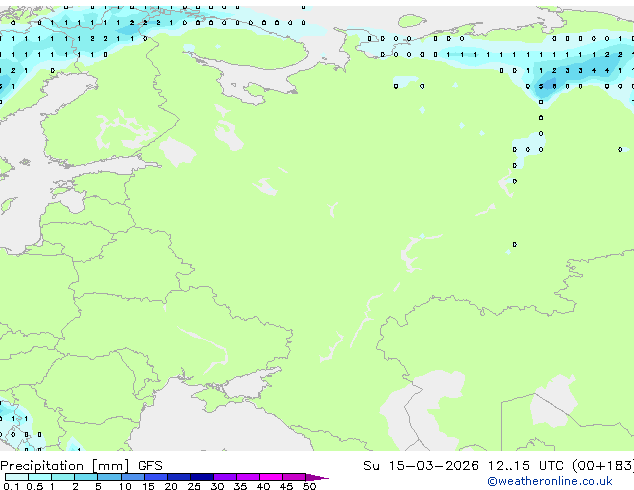
Task: Pick the legend swatch between 45 and 50
Action: 294,477
